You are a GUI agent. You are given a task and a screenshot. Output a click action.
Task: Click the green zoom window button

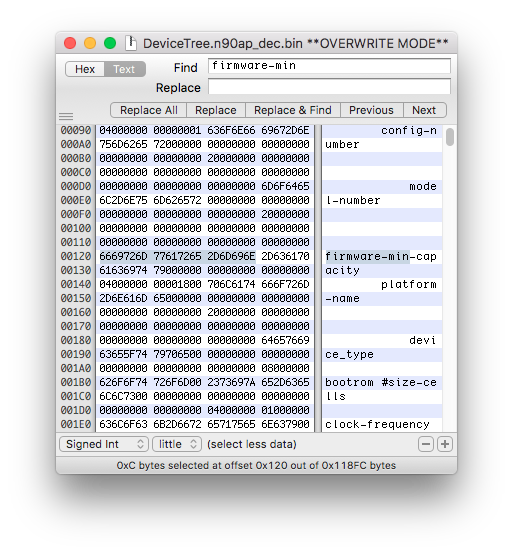click(x=110, y=43)
